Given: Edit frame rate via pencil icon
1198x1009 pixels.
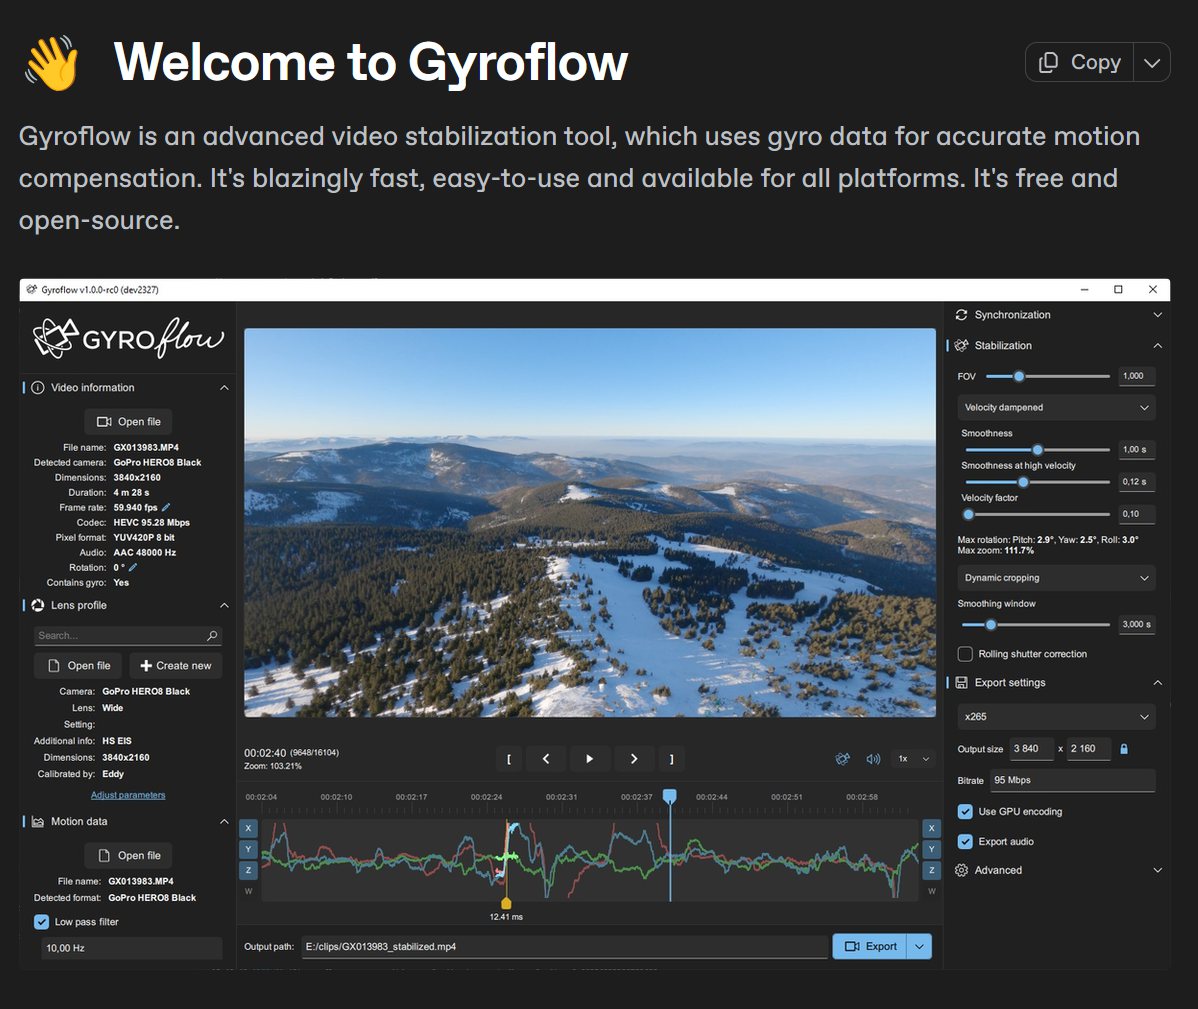Looking at the screenshot, I should pos(166,507).
